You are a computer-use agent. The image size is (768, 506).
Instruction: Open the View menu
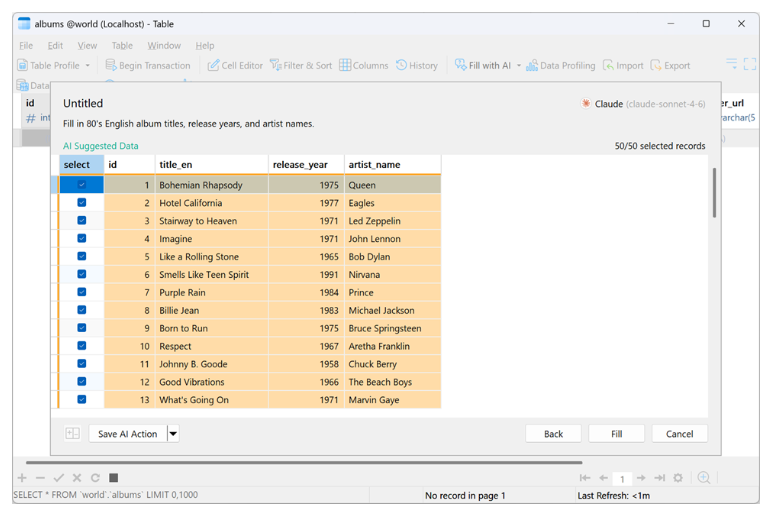[x=87, y=46]
